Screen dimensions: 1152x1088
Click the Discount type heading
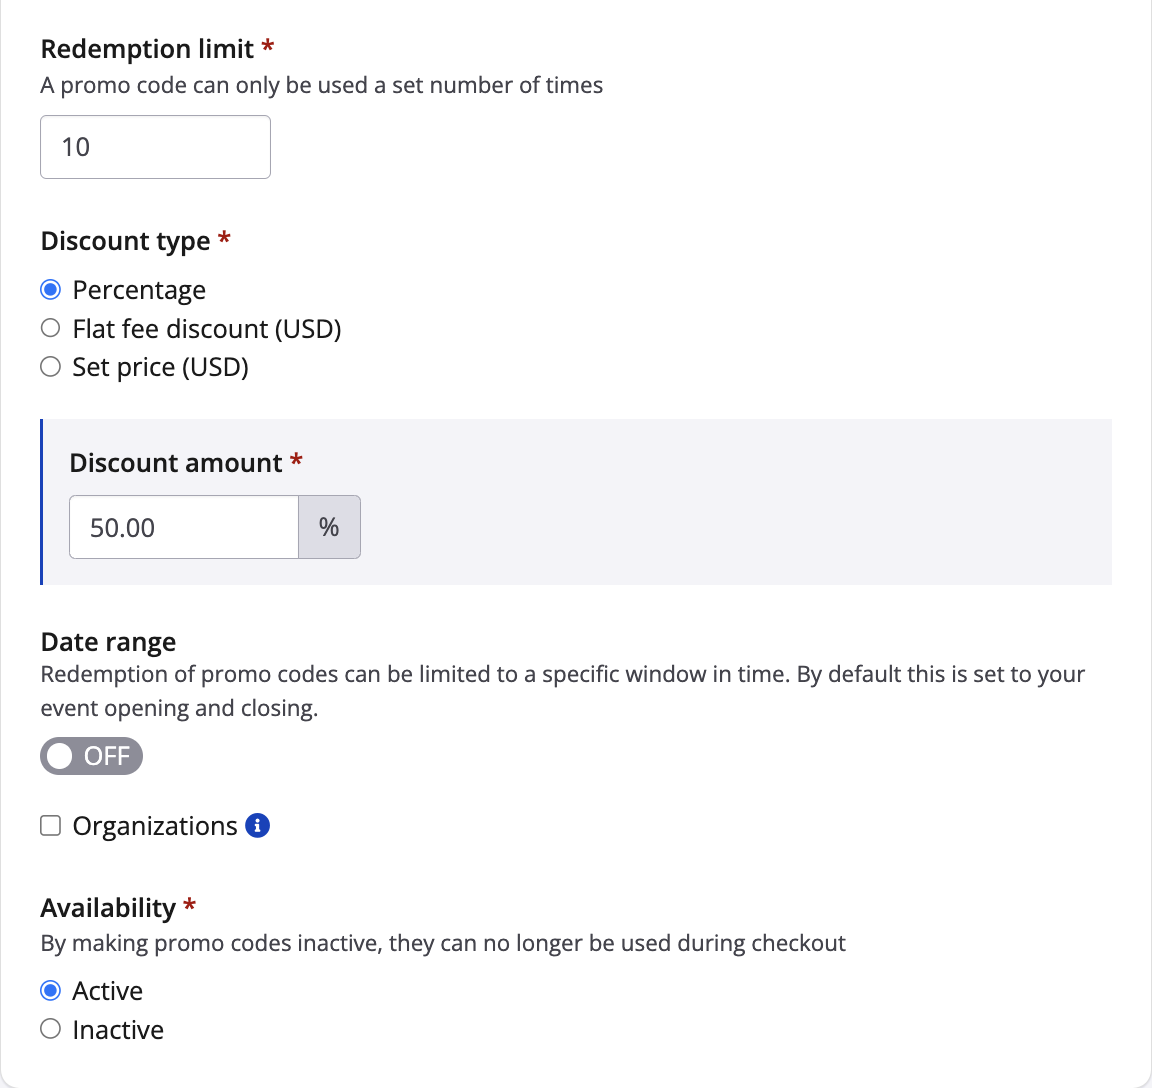click(125, 241)
